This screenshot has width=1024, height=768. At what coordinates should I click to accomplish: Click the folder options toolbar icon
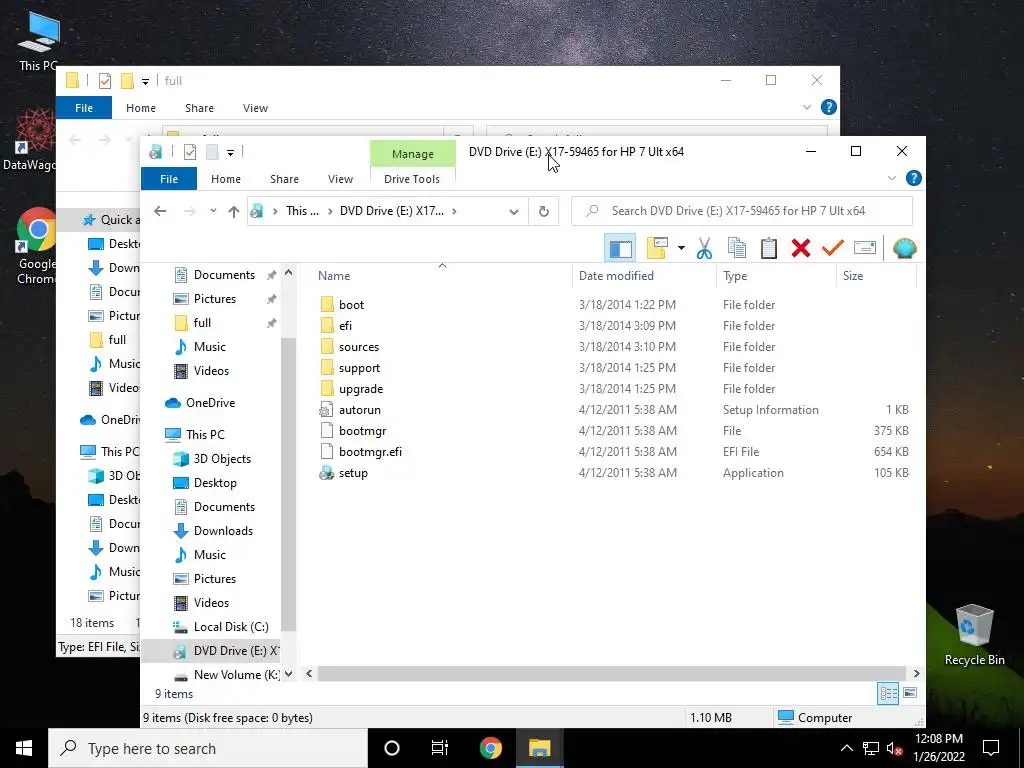point(657,248)
